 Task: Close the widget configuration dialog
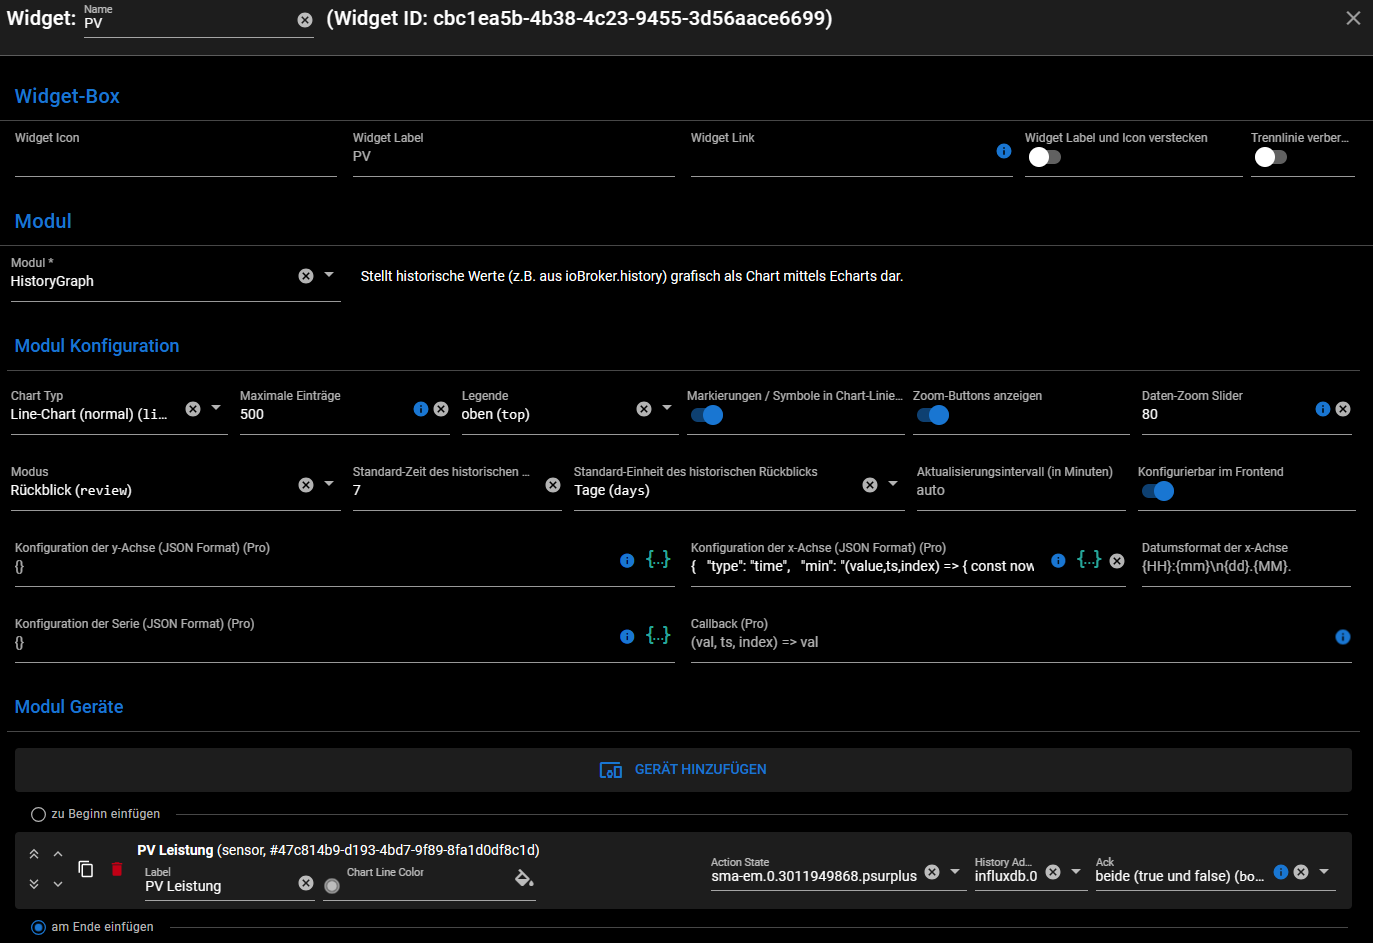1353,18
